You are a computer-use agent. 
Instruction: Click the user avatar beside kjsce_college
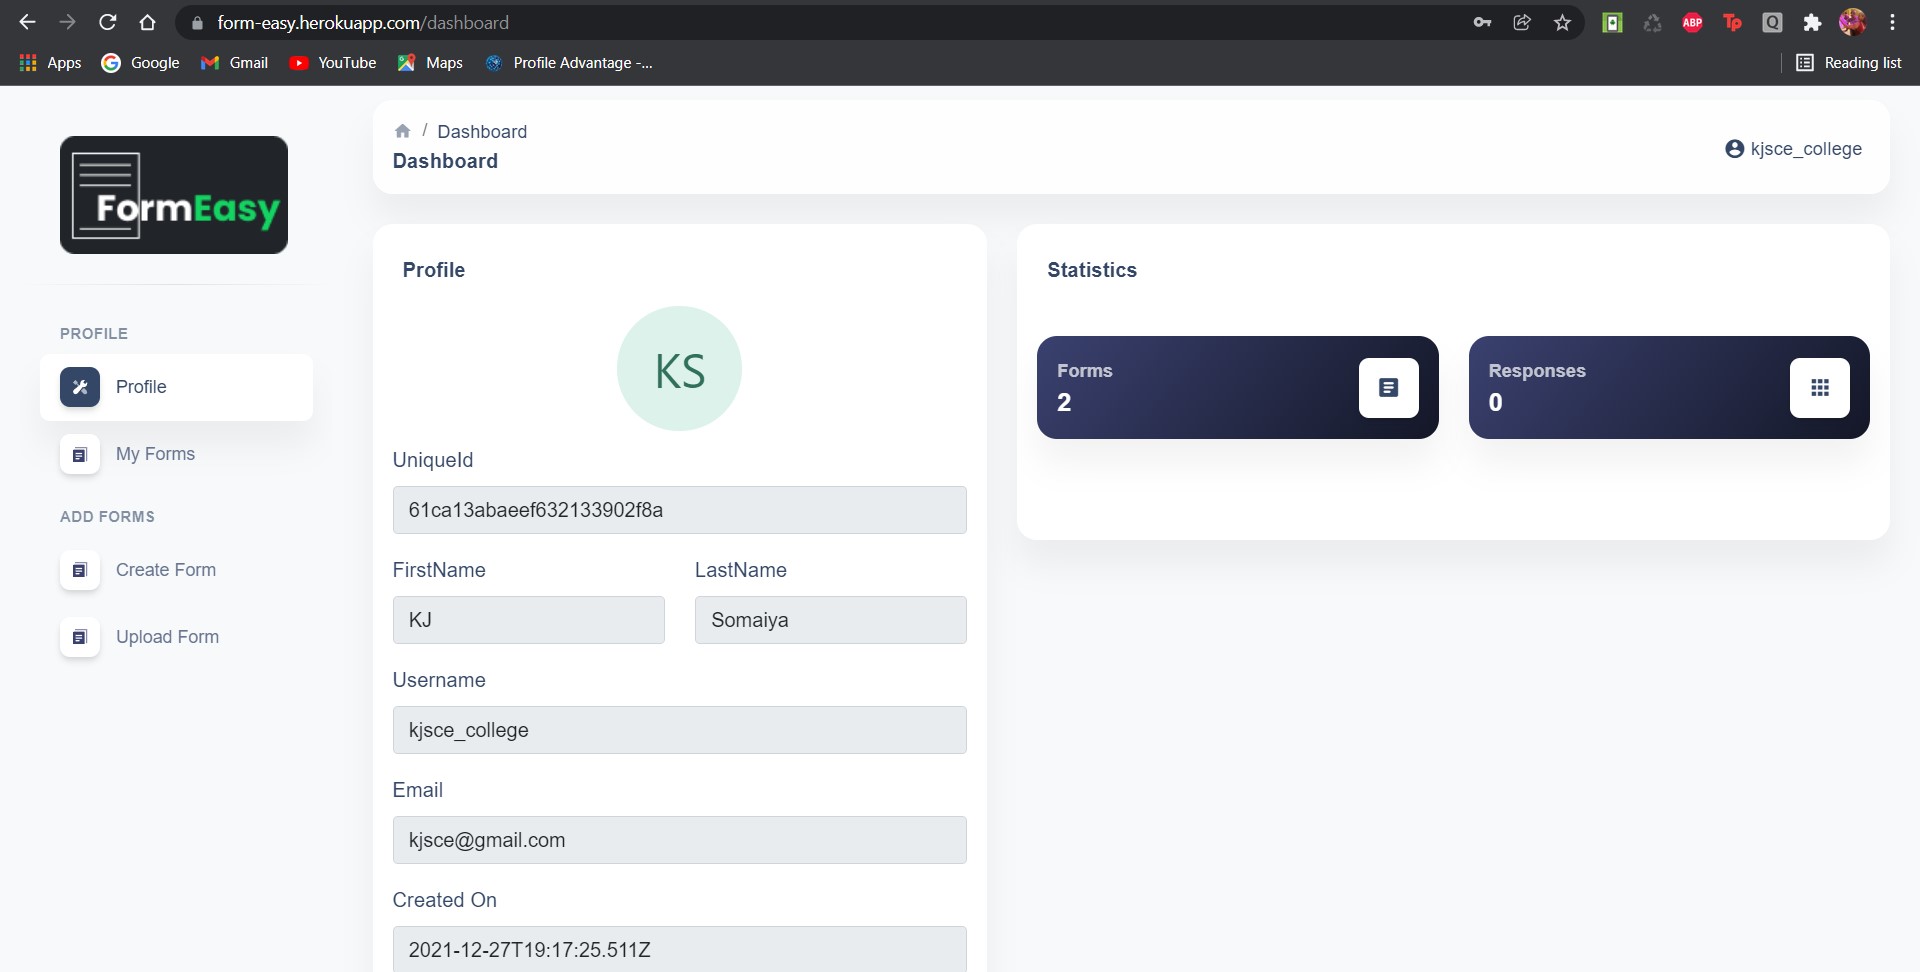[x=1735, y=148]
